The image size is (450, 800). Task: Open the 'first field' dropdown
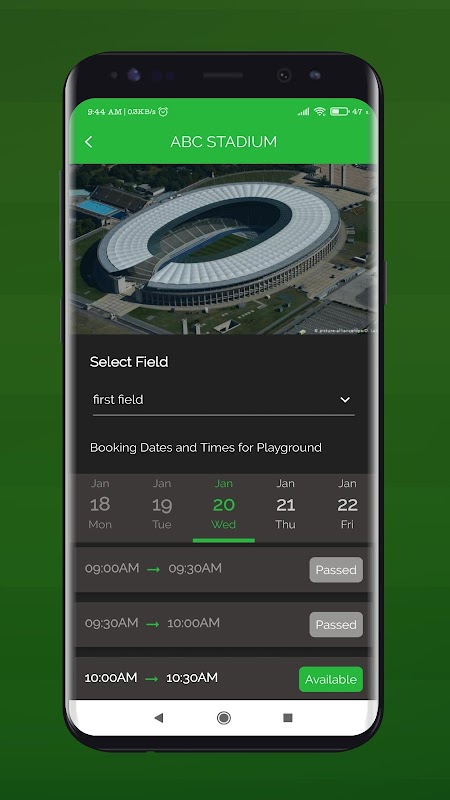223,400
